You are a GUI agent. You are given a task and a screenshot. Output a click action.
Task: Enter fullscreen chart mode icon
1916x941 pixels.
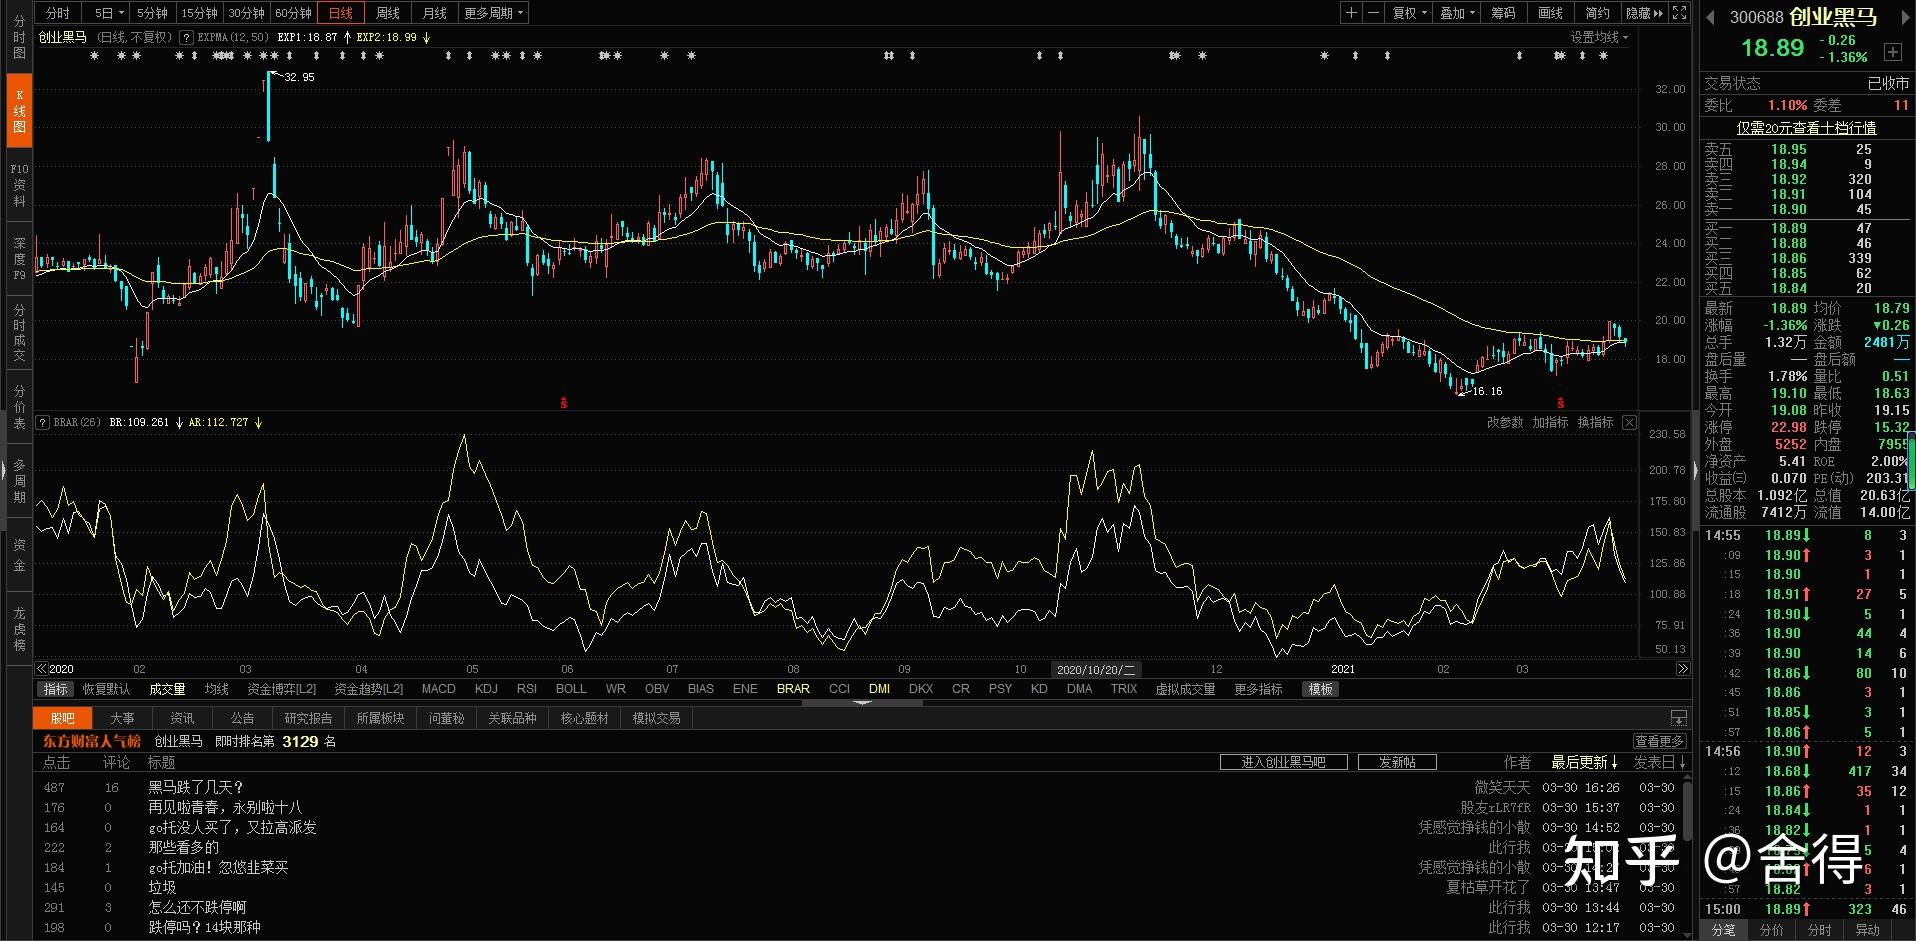point(1680,13)
